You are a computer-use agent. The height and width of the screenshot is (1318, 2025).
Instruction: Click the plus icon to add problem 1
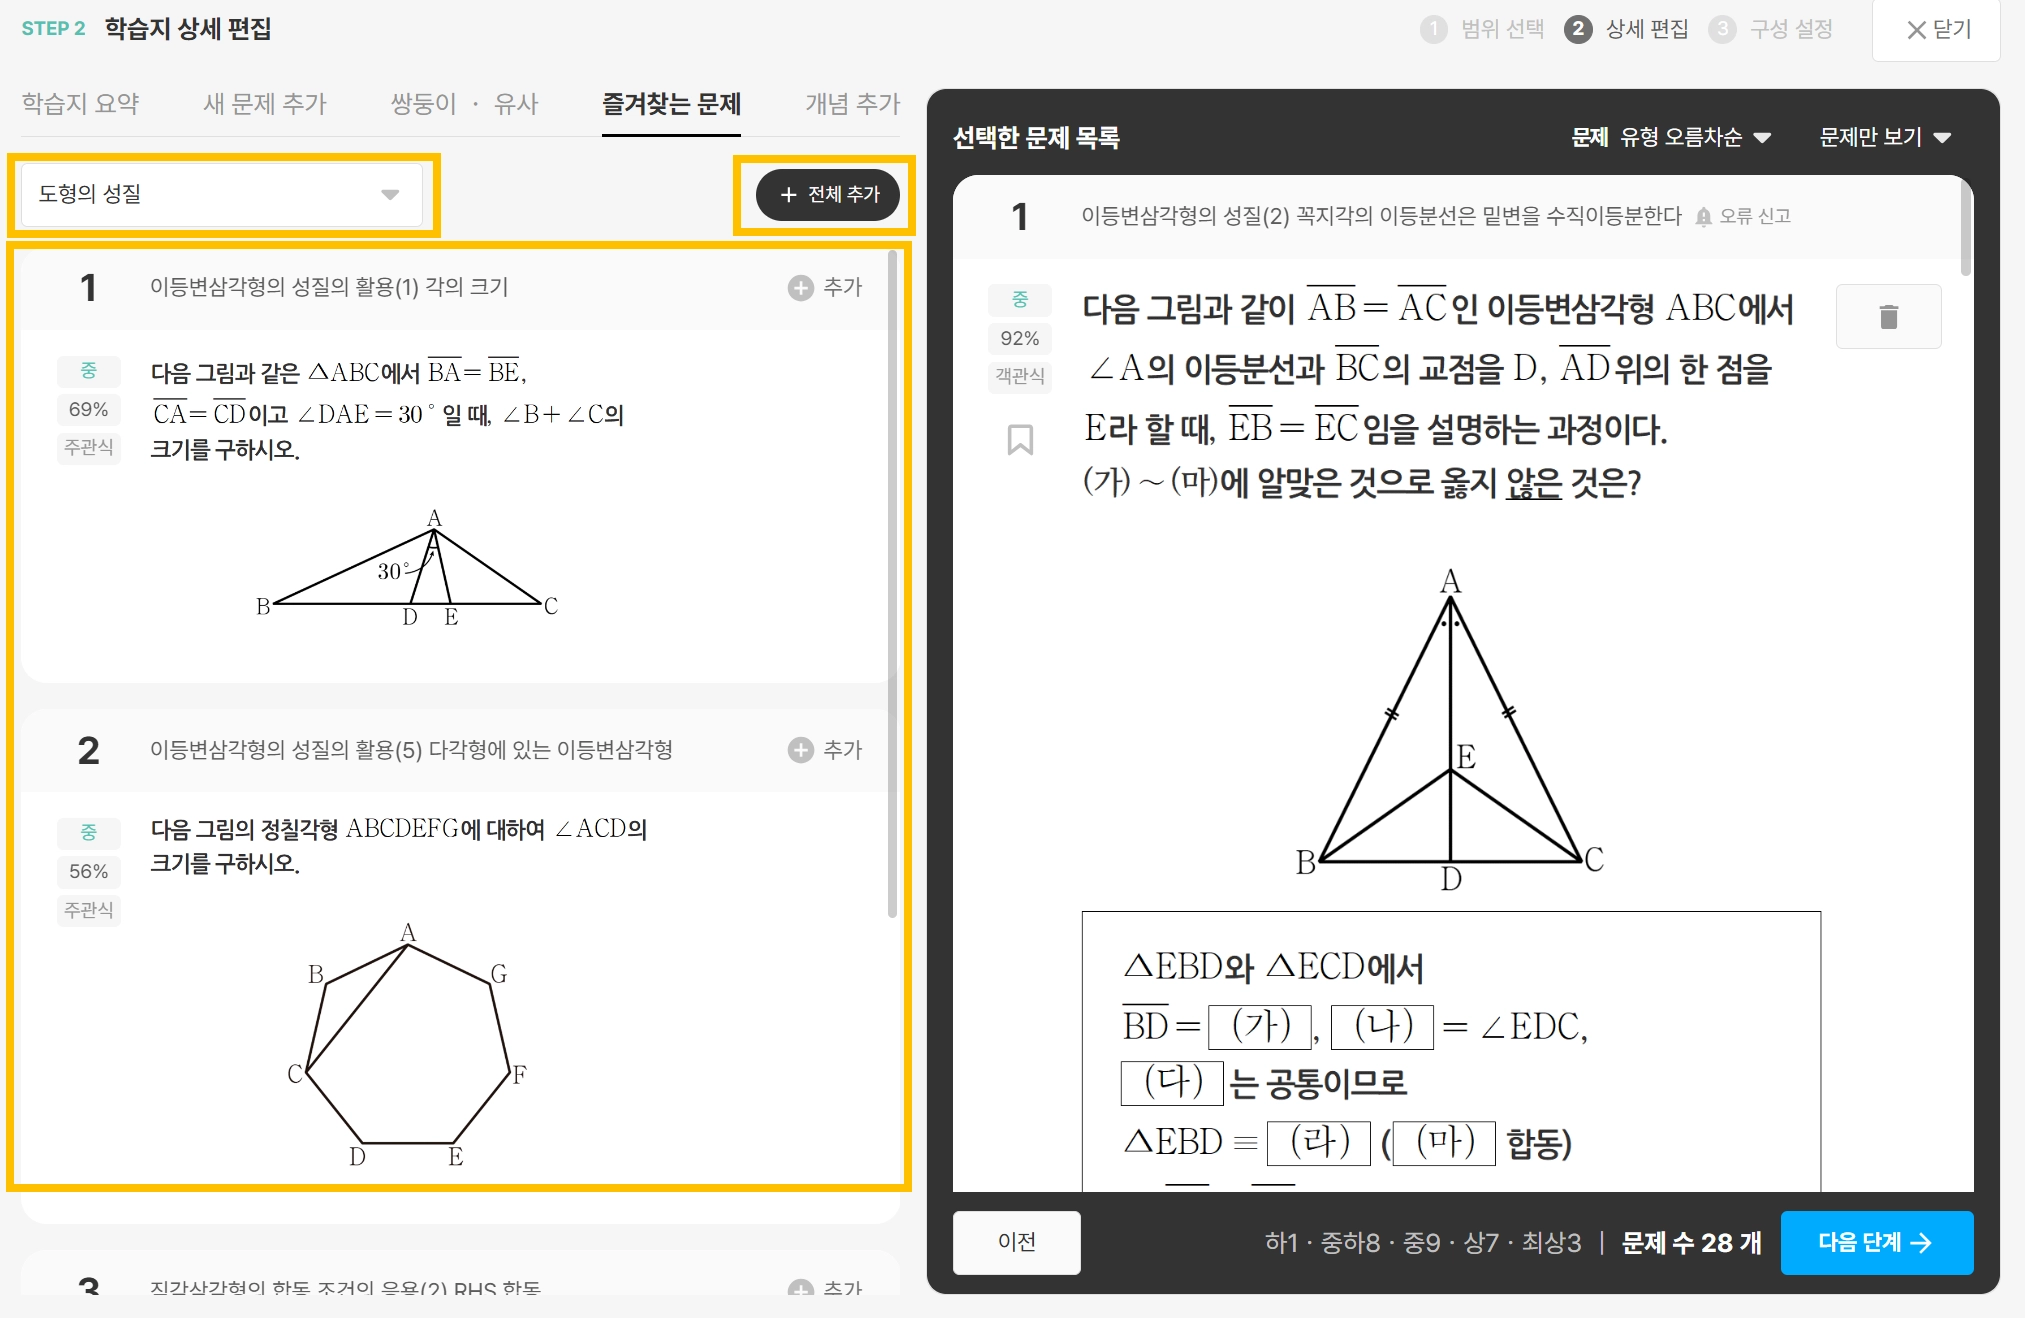coord(800,288)
